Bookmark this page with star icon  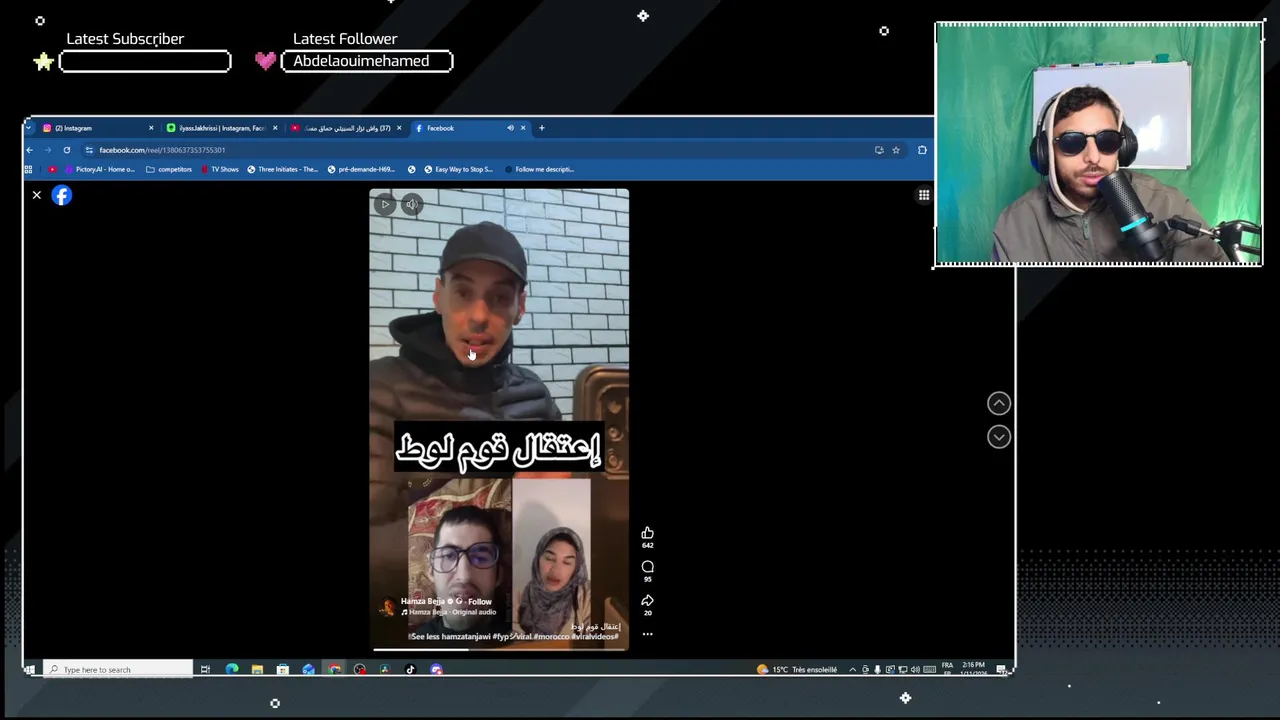[896, 150]
